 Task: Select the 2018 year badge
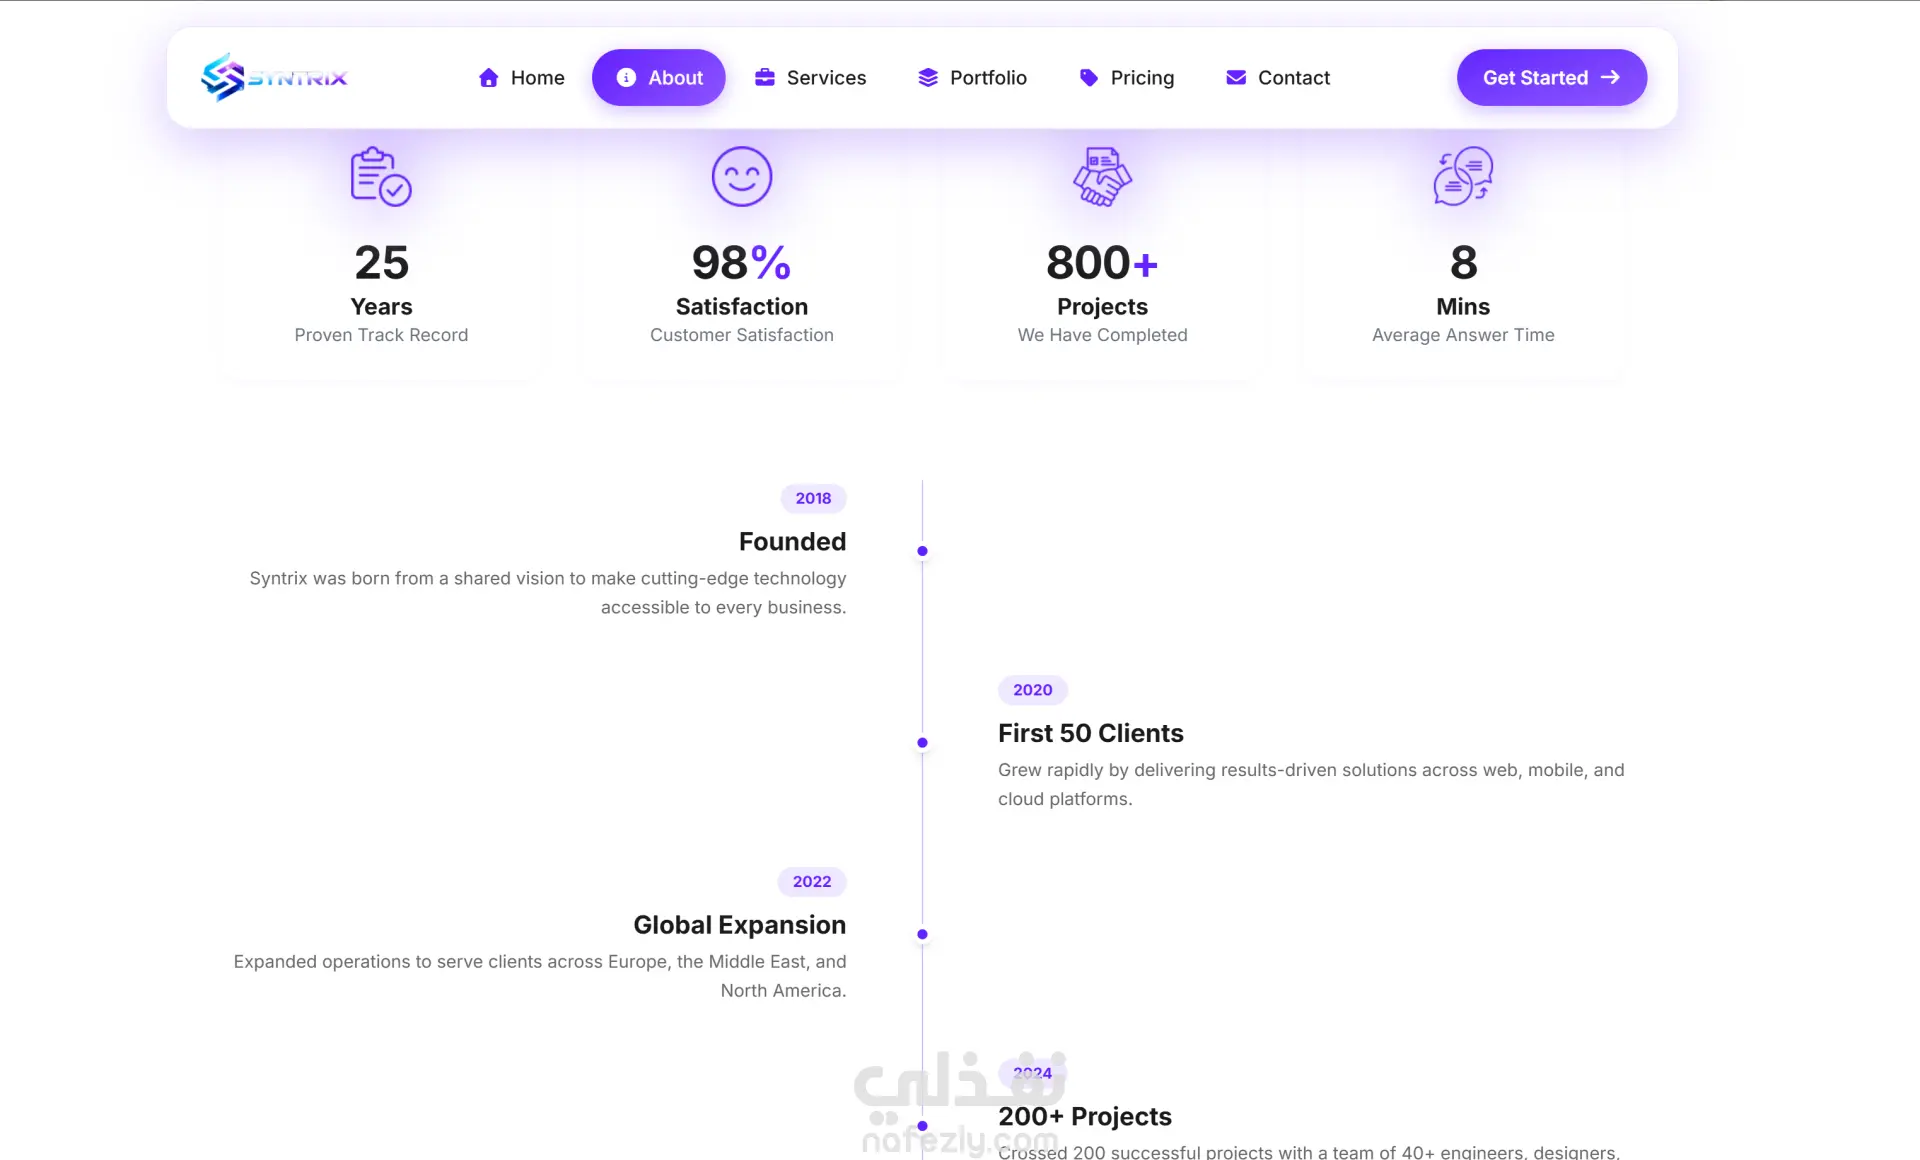tap(813, 498)
